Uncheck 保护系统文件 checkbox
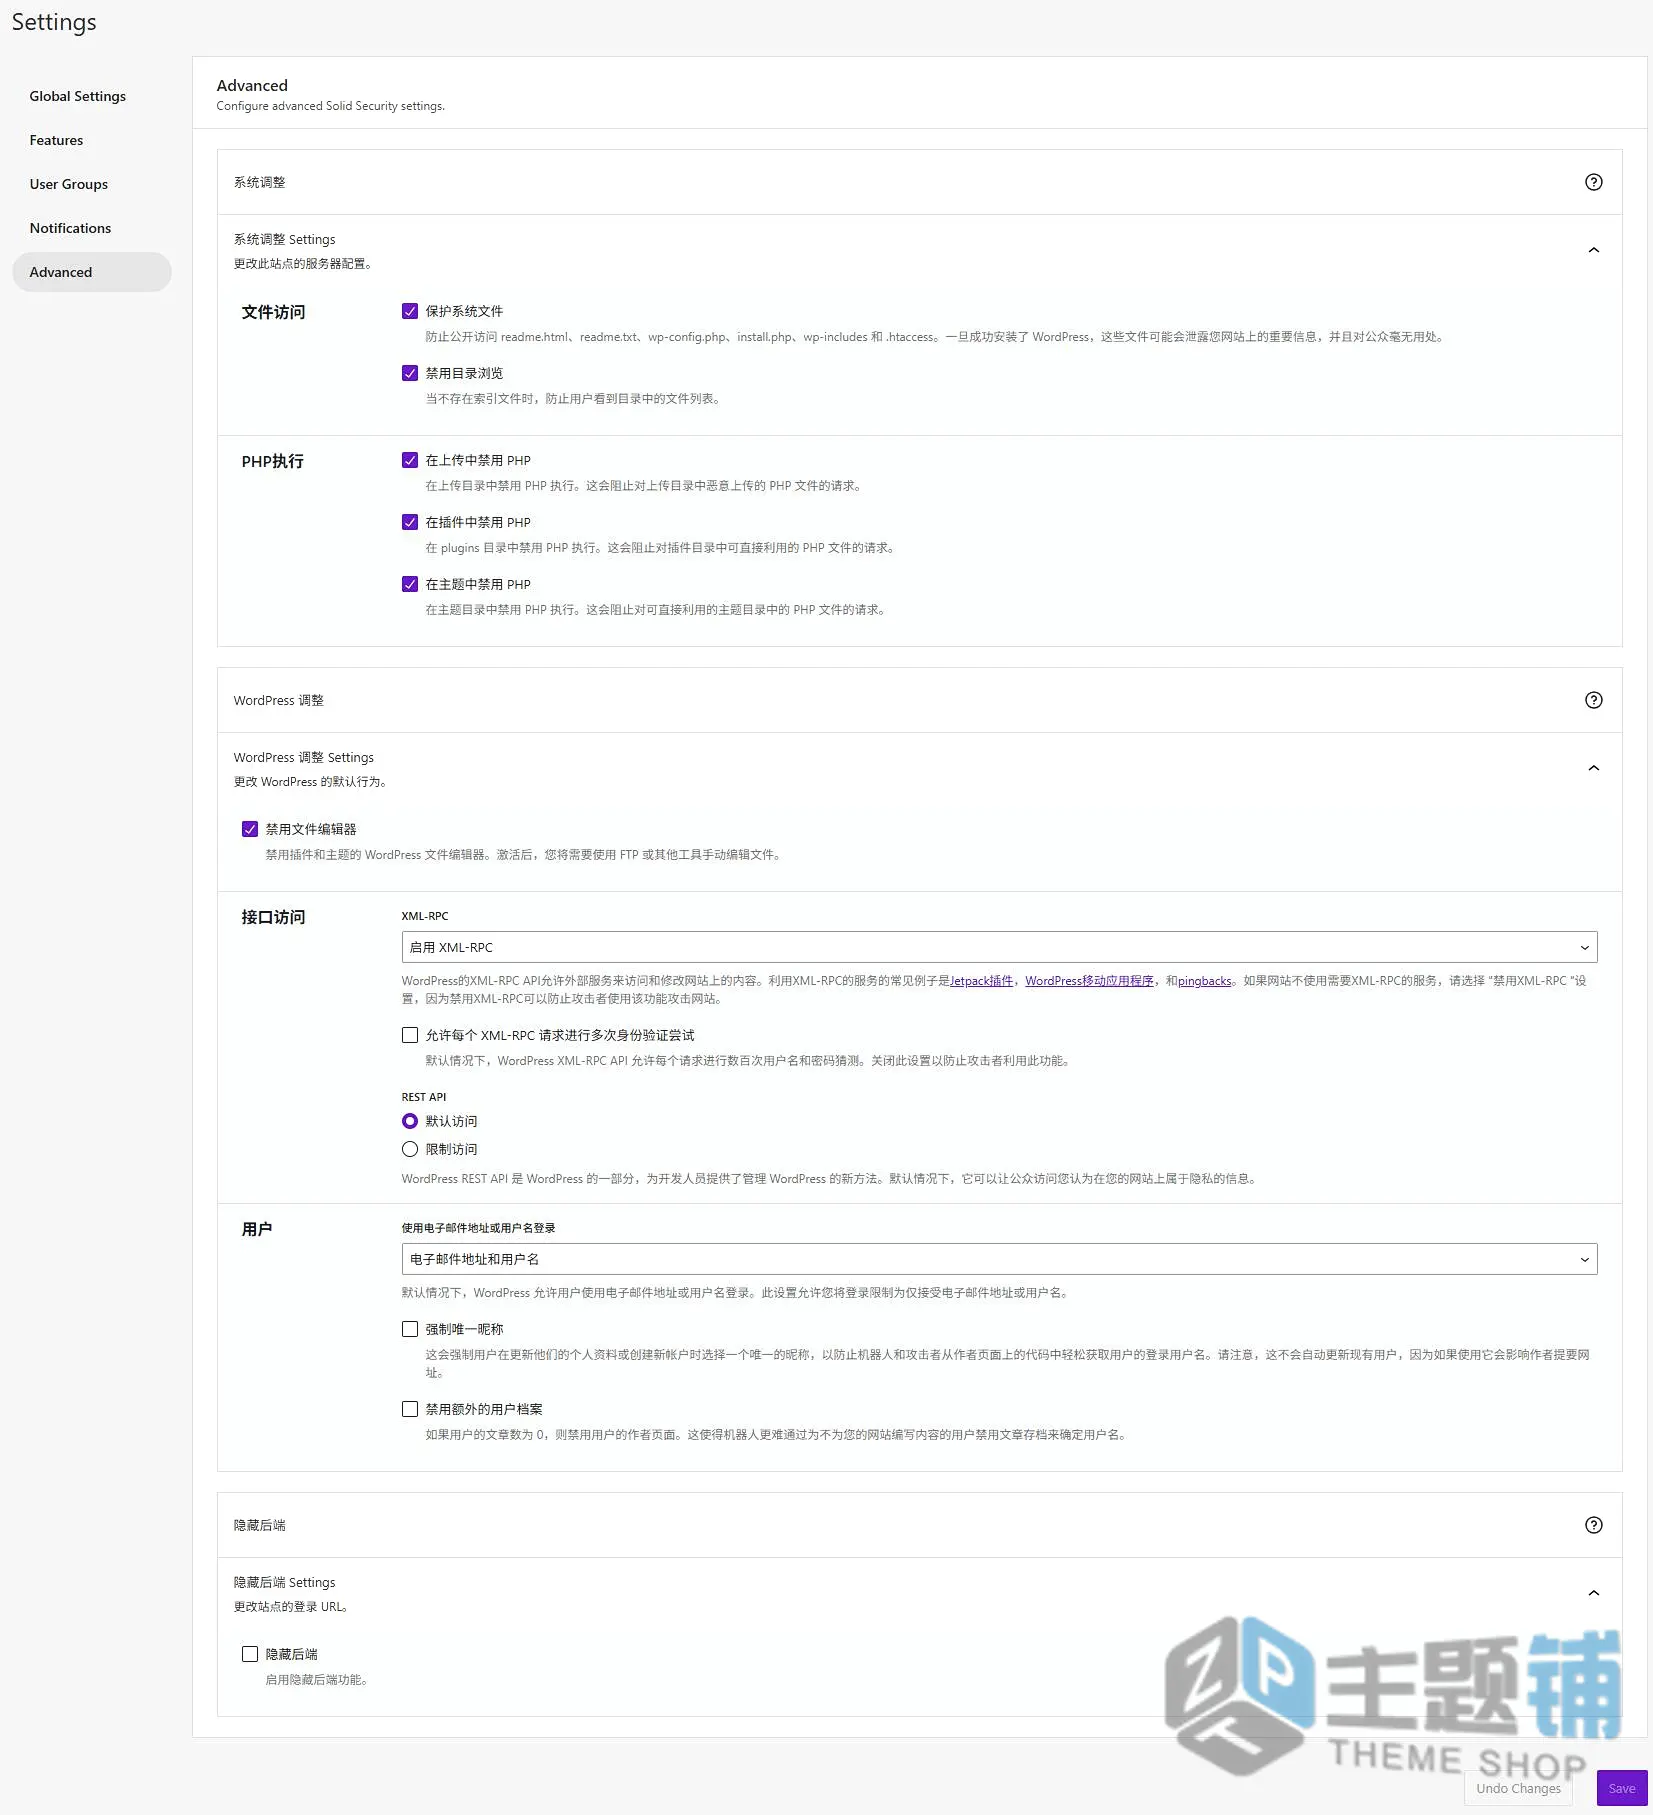Screen dimensions: 1653x1815 coord(410,311)
